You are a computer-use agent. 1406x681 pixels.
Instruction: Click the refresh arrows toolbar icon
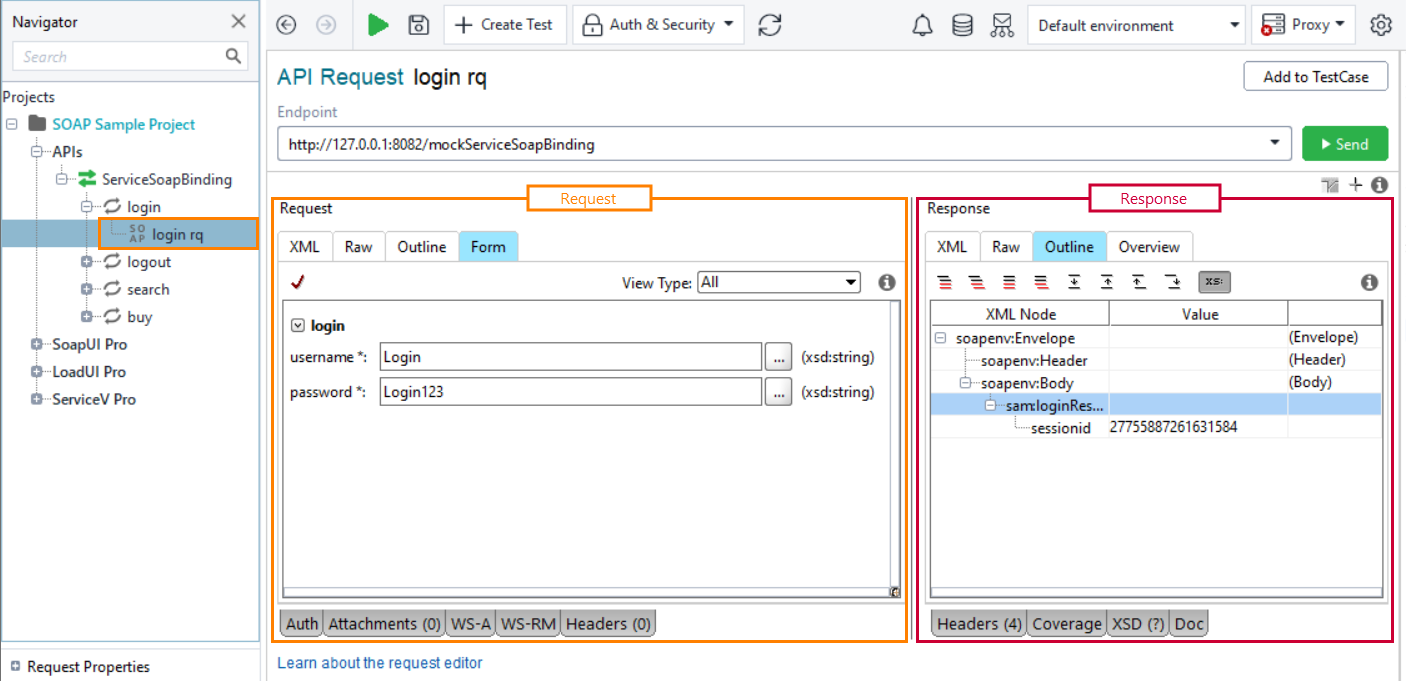770,25
